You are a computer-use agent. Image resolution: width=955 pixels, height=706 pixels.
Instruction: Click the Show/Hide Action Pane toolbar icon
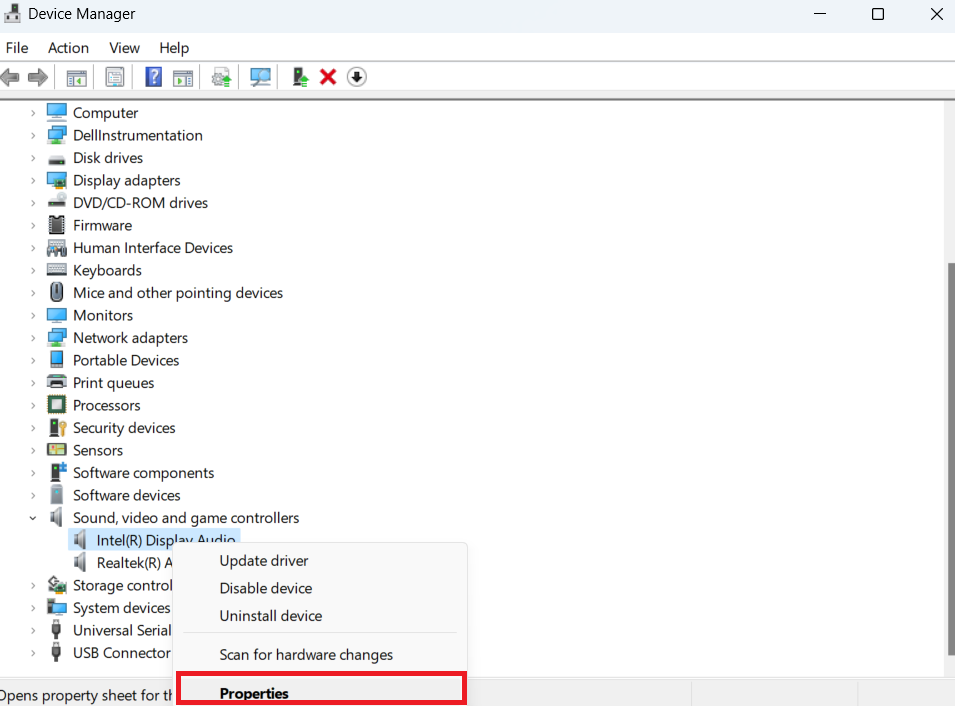pos(183,78)
